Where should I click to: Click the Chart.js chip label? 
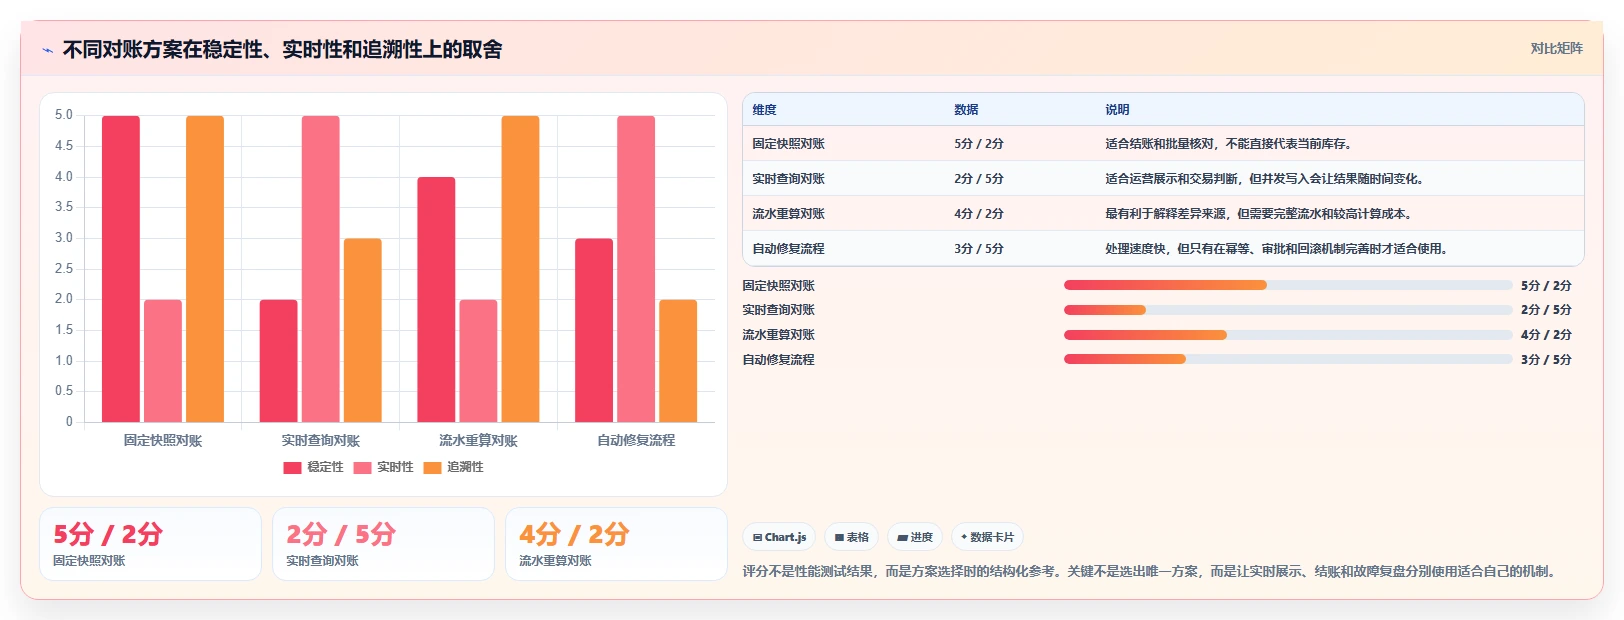click(786, 538)
